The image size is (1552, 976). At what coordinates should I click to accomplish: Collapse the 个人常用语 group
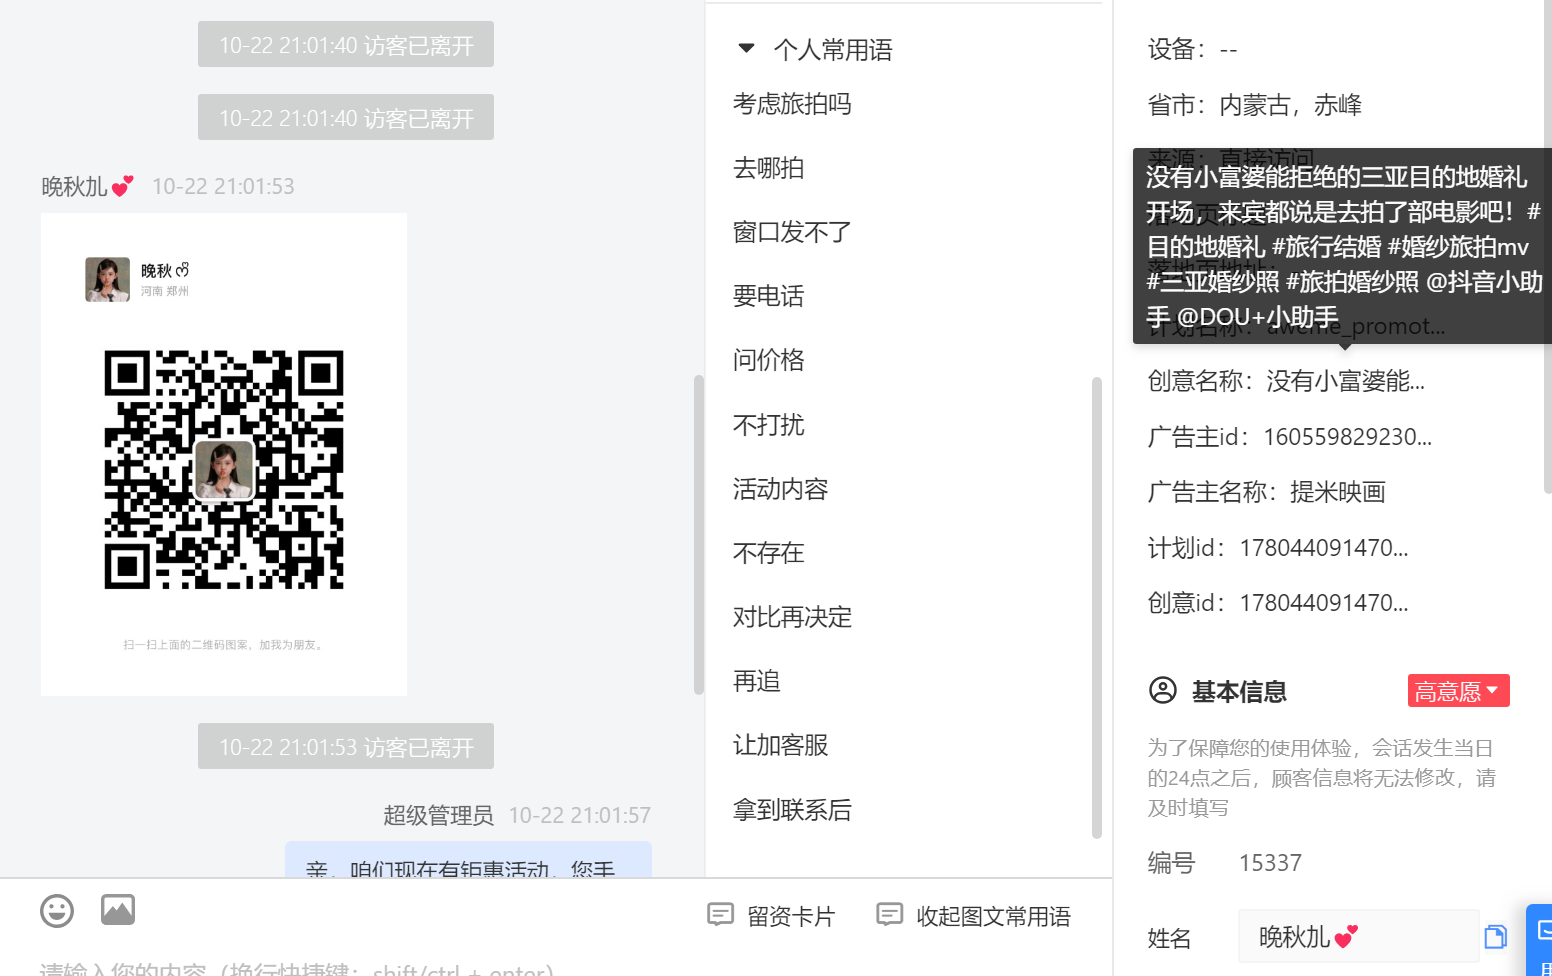746,48
